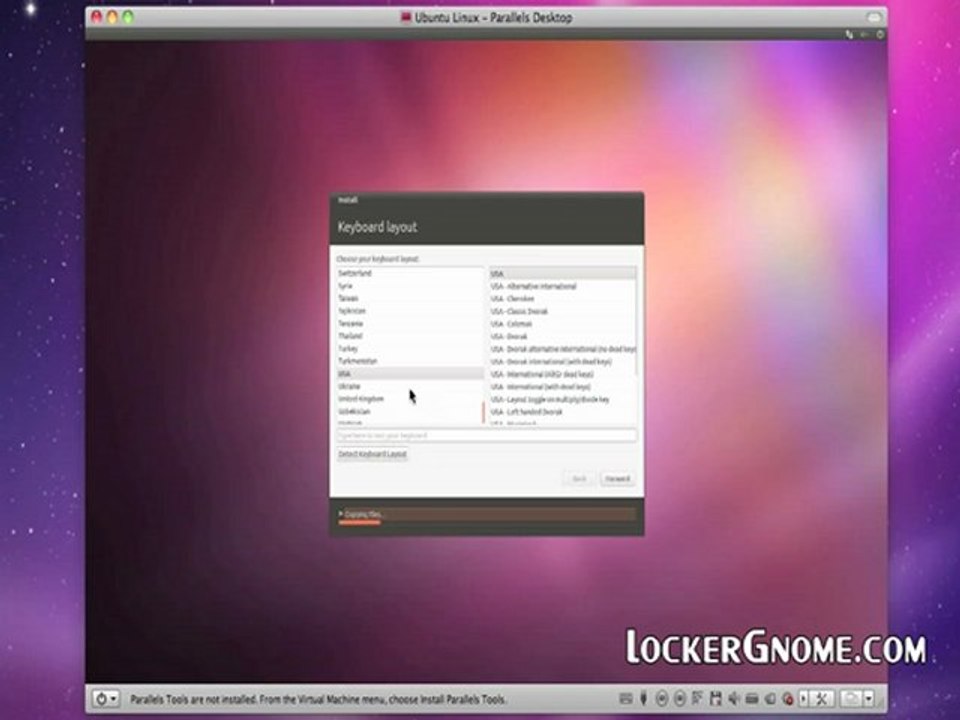Screen dimensions: 960x720
Task: Select Taiwan in the country list
Action: [x=410, y=299]
